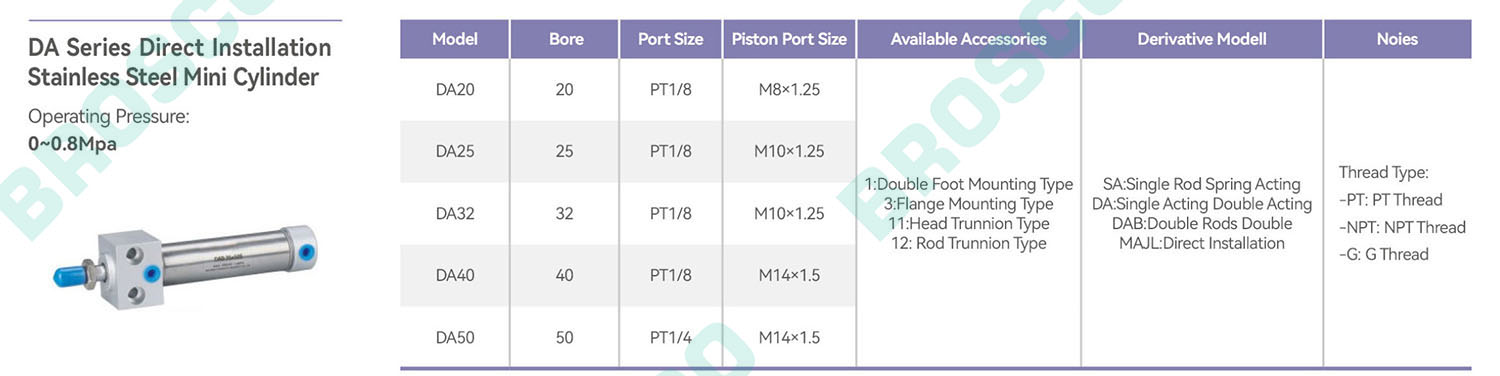Select the DA20 model cell
Image resolution: width=1500 pixels, height=376 pixels.
click(x=455, y=90)
